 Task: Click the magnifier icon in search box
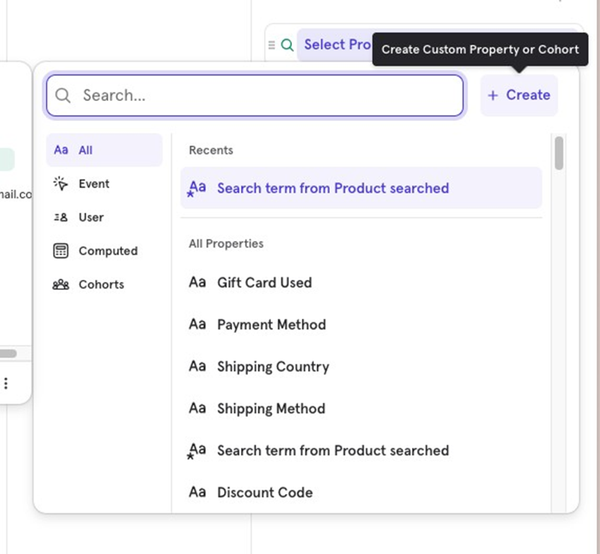(x=63, y=96)
